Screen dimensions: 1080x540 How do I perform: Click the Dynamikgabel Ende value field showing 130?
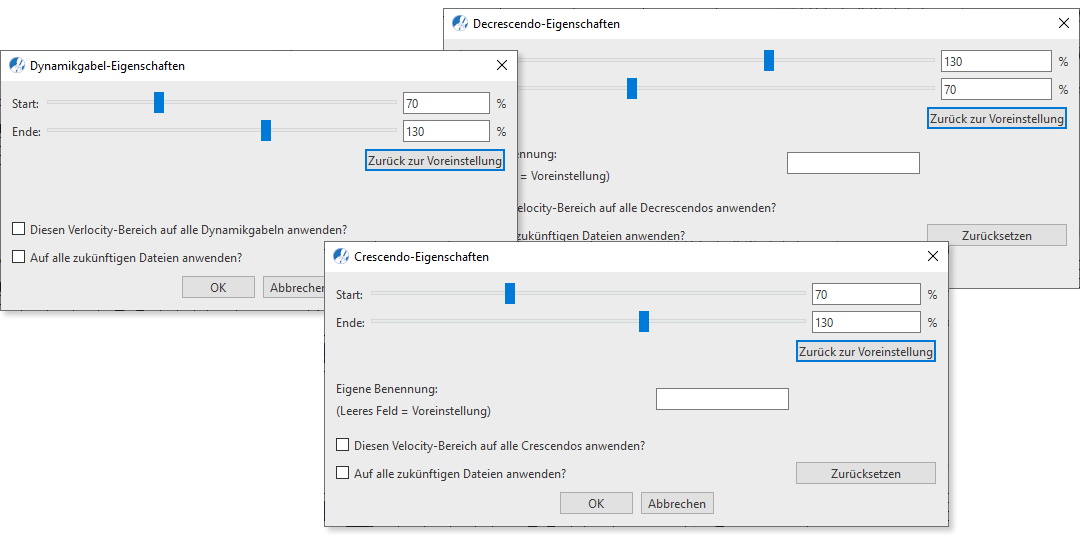tap(446, 131)
